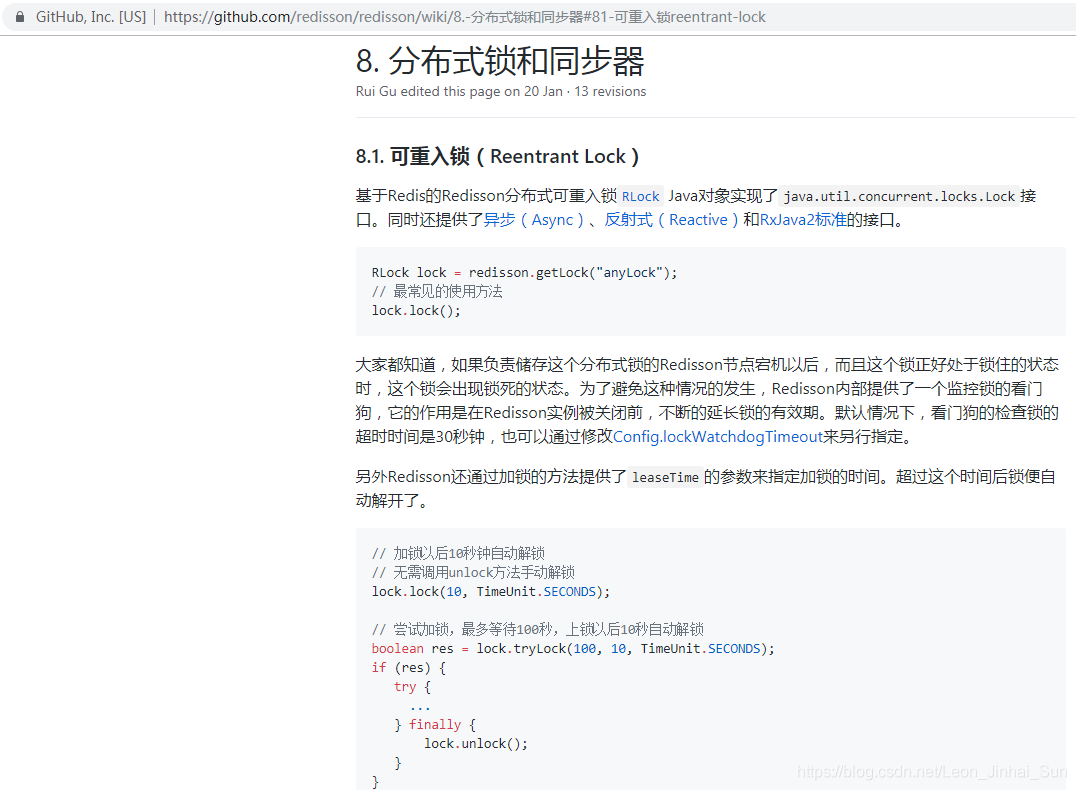Click the lock.tryLock(100, 10, ...) code line

[x=573, y=649]
